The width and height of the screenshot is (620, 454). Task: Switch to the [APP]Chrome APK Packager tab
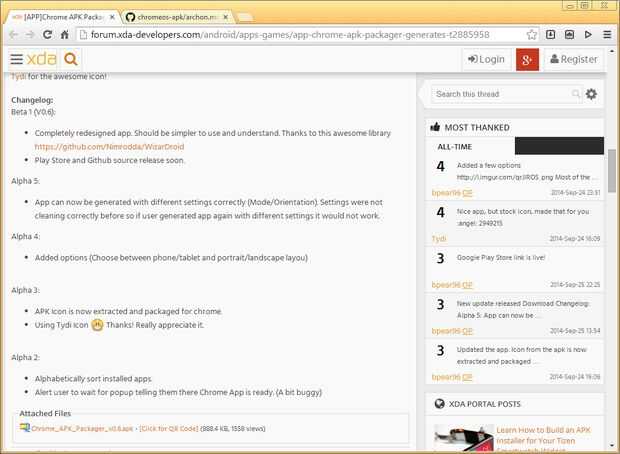[x=63, y=17]
